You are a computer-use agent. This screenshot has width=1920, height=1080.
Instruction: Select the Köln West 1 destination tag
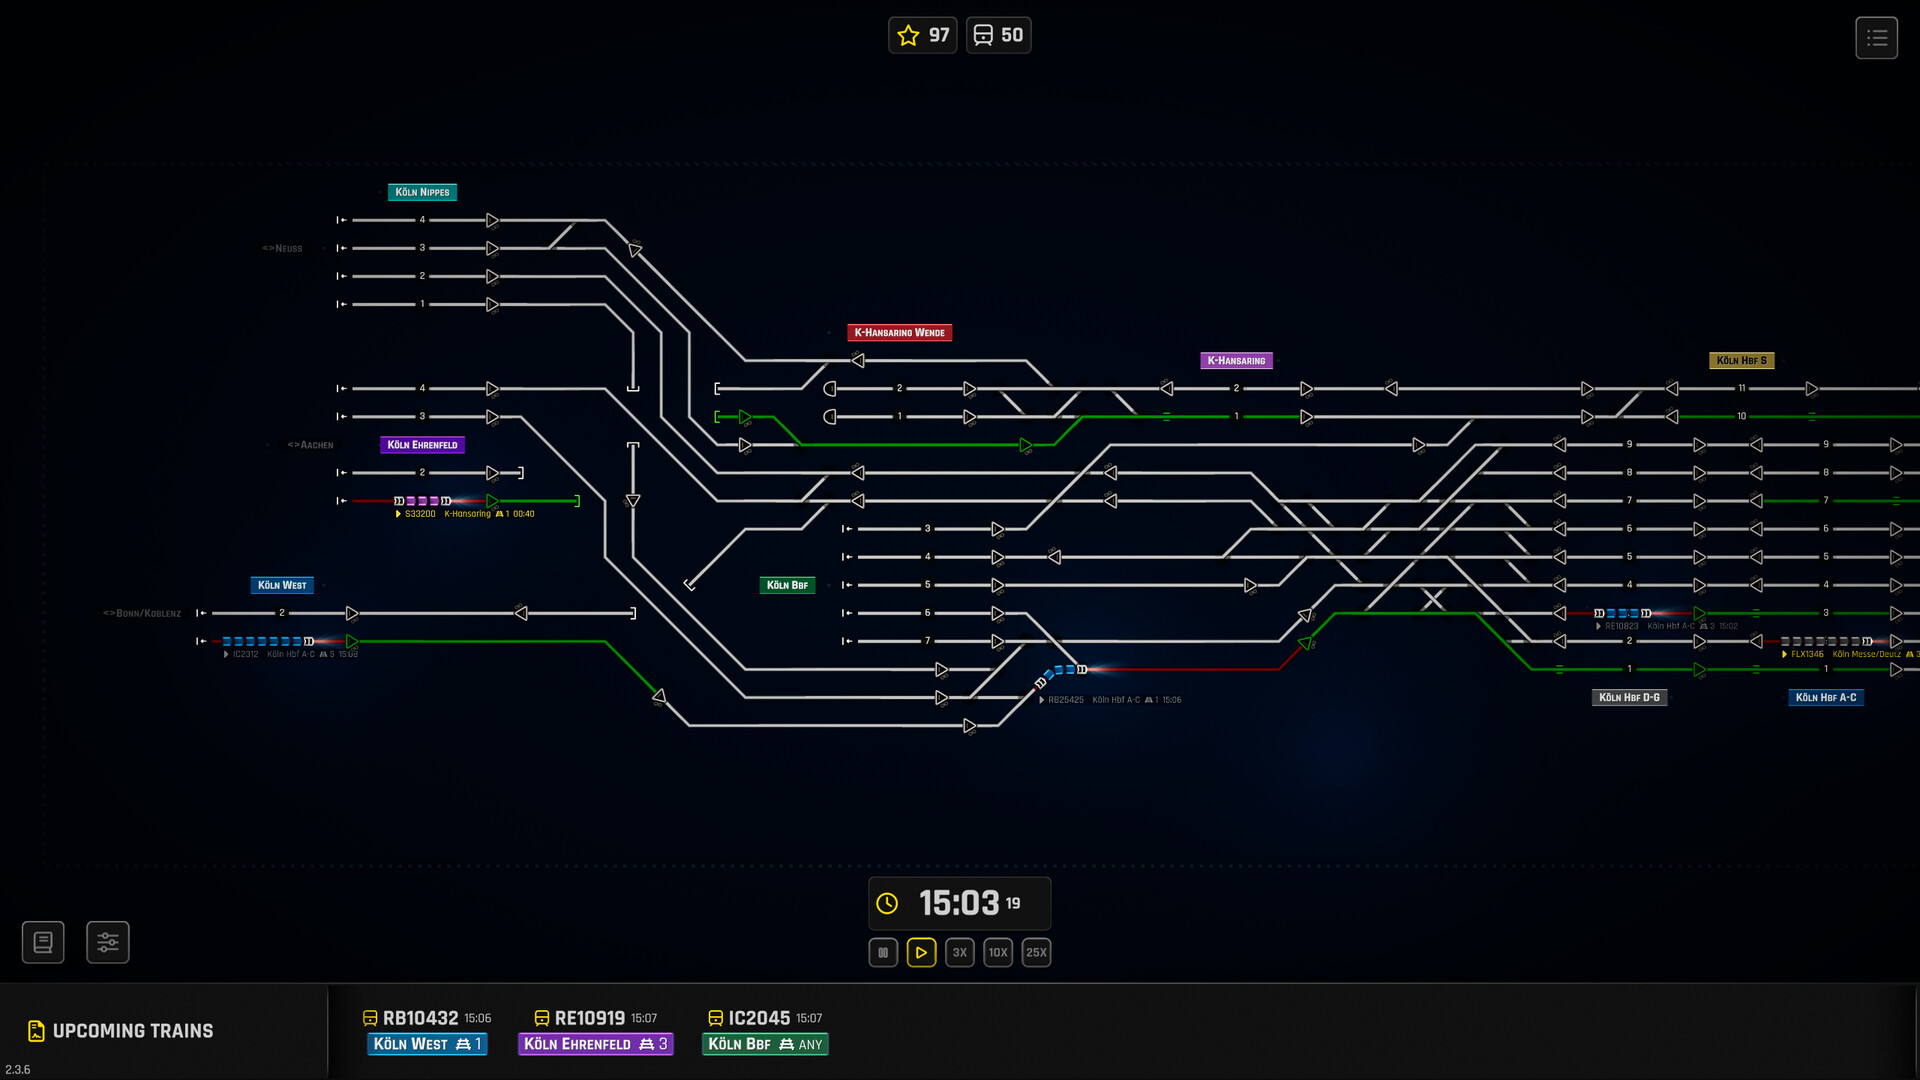pos(427,1044)
